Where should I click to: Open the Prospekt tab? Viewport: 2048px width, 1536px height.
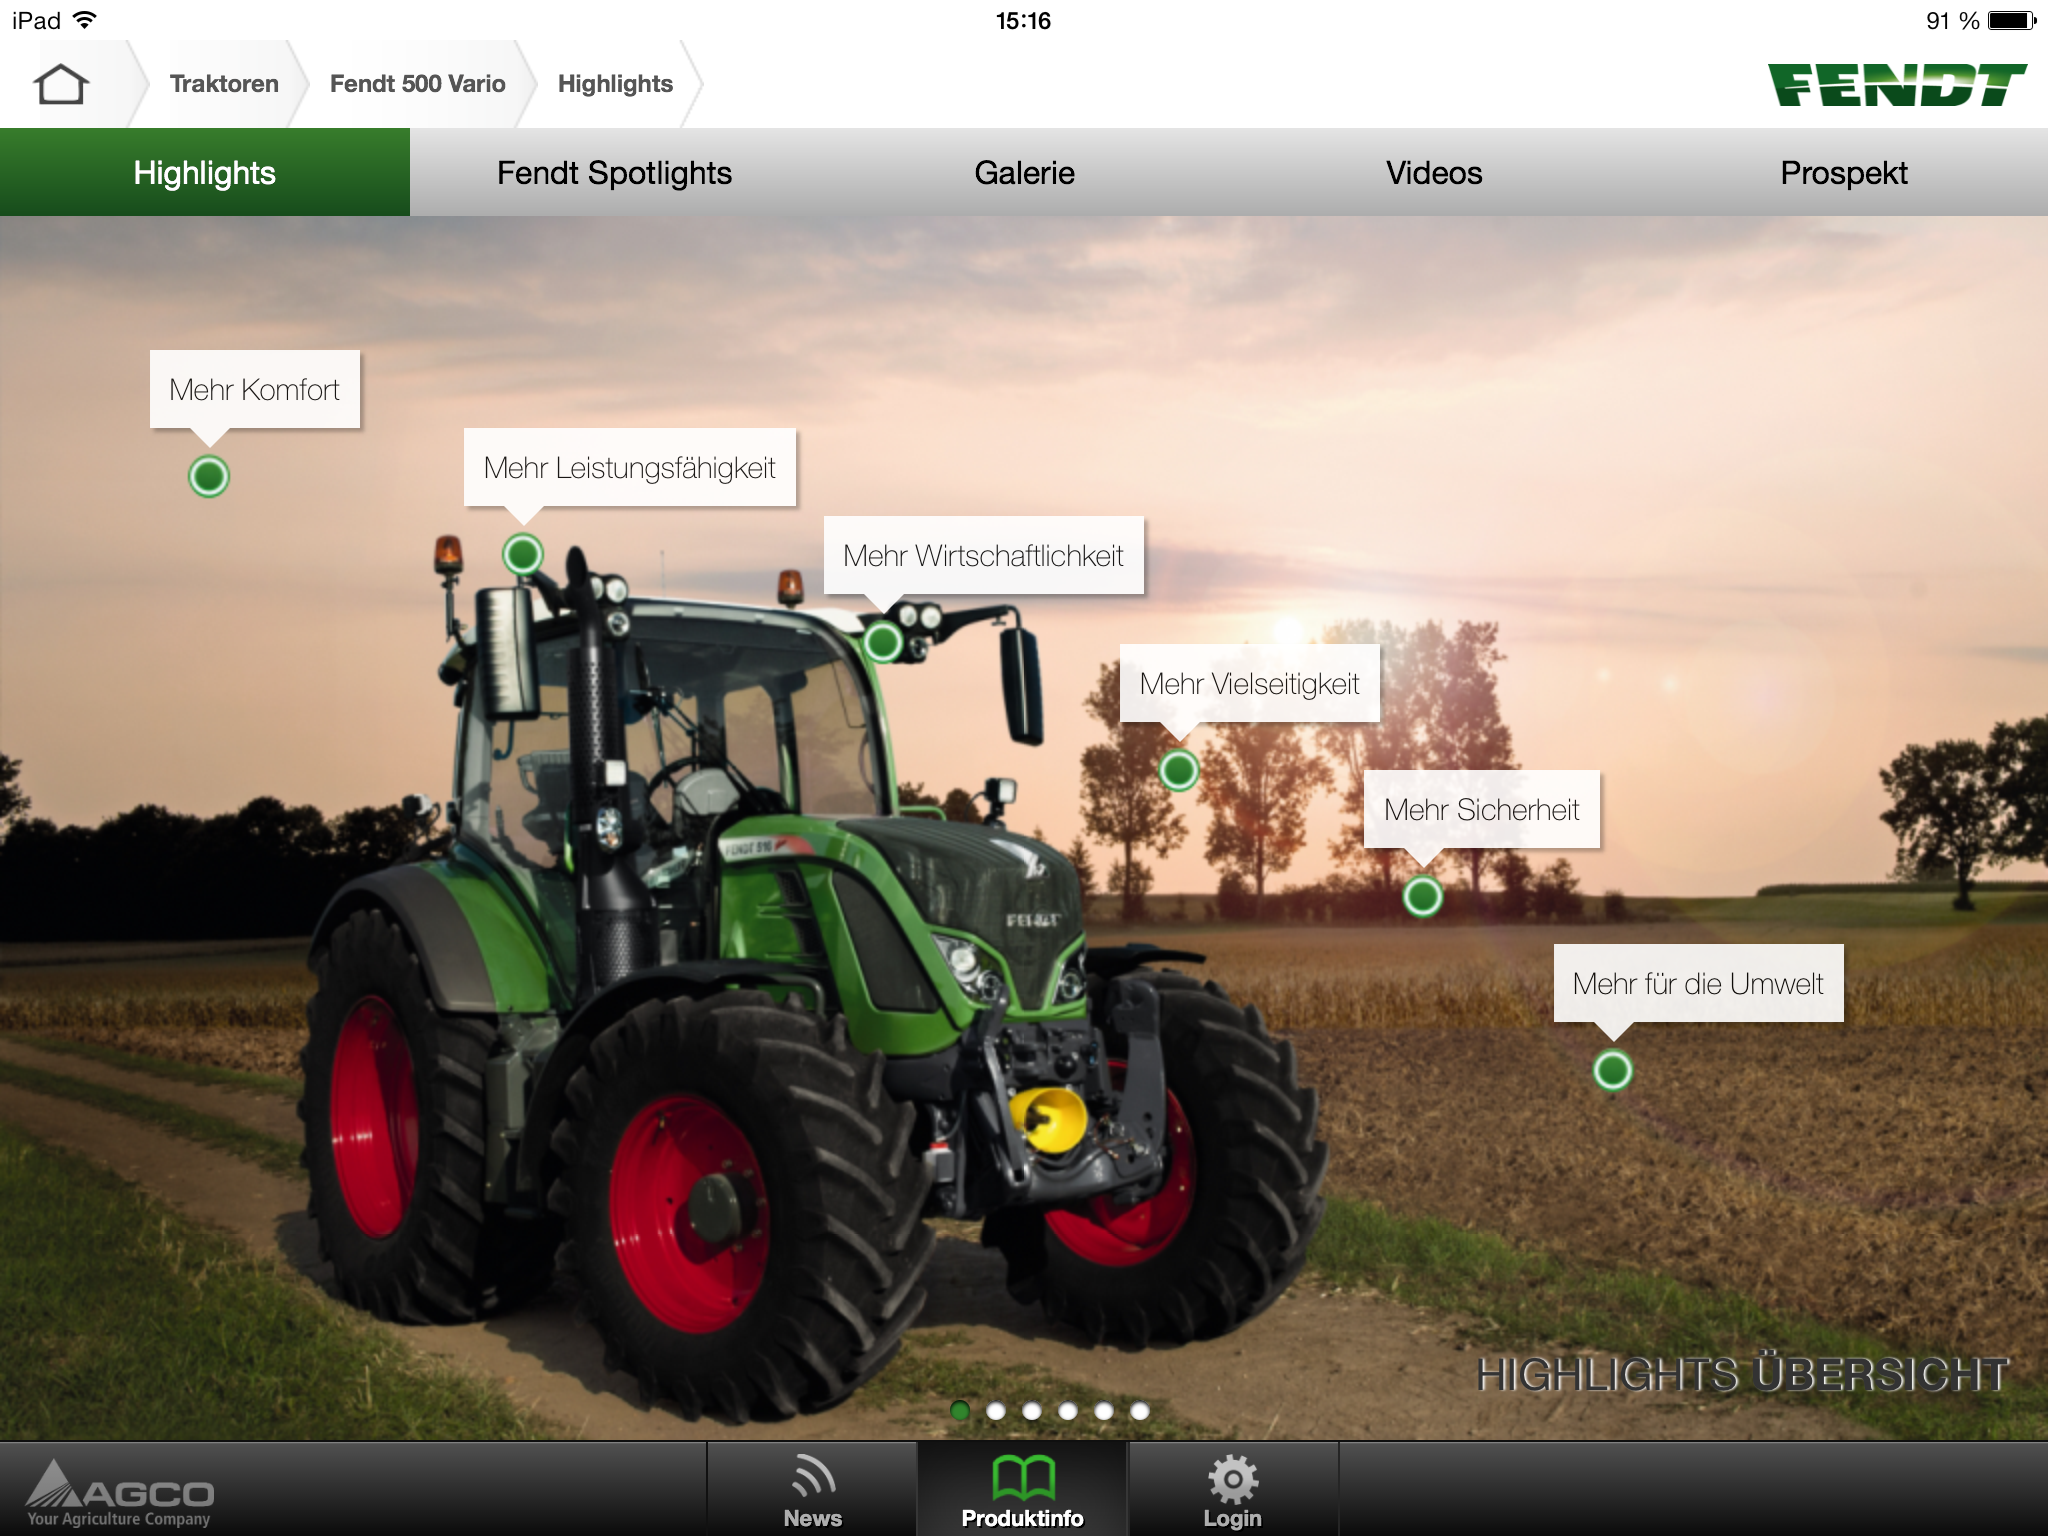pyautogui.click(x=1843, y=172)
